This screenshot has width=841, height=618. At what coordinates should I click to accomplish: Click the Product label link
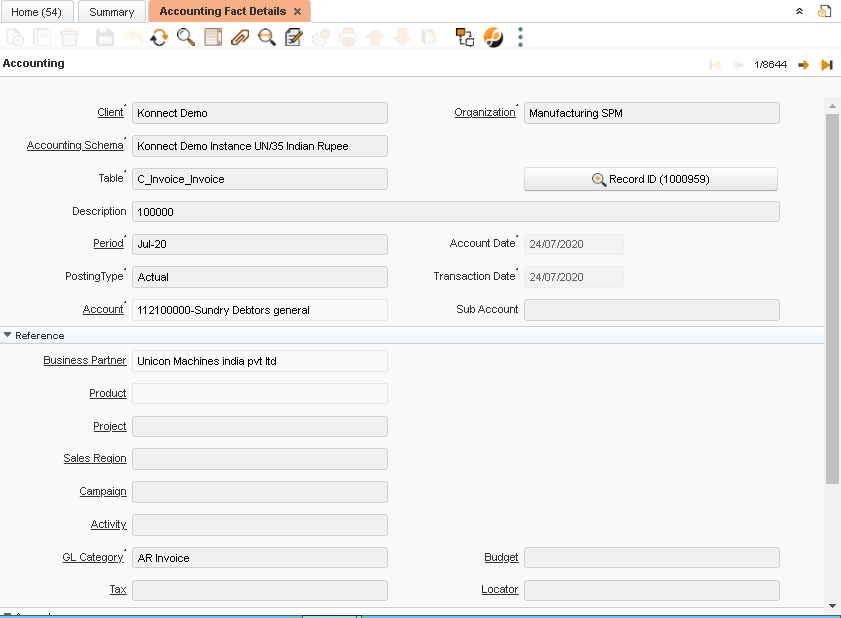(x=108, y=393)
